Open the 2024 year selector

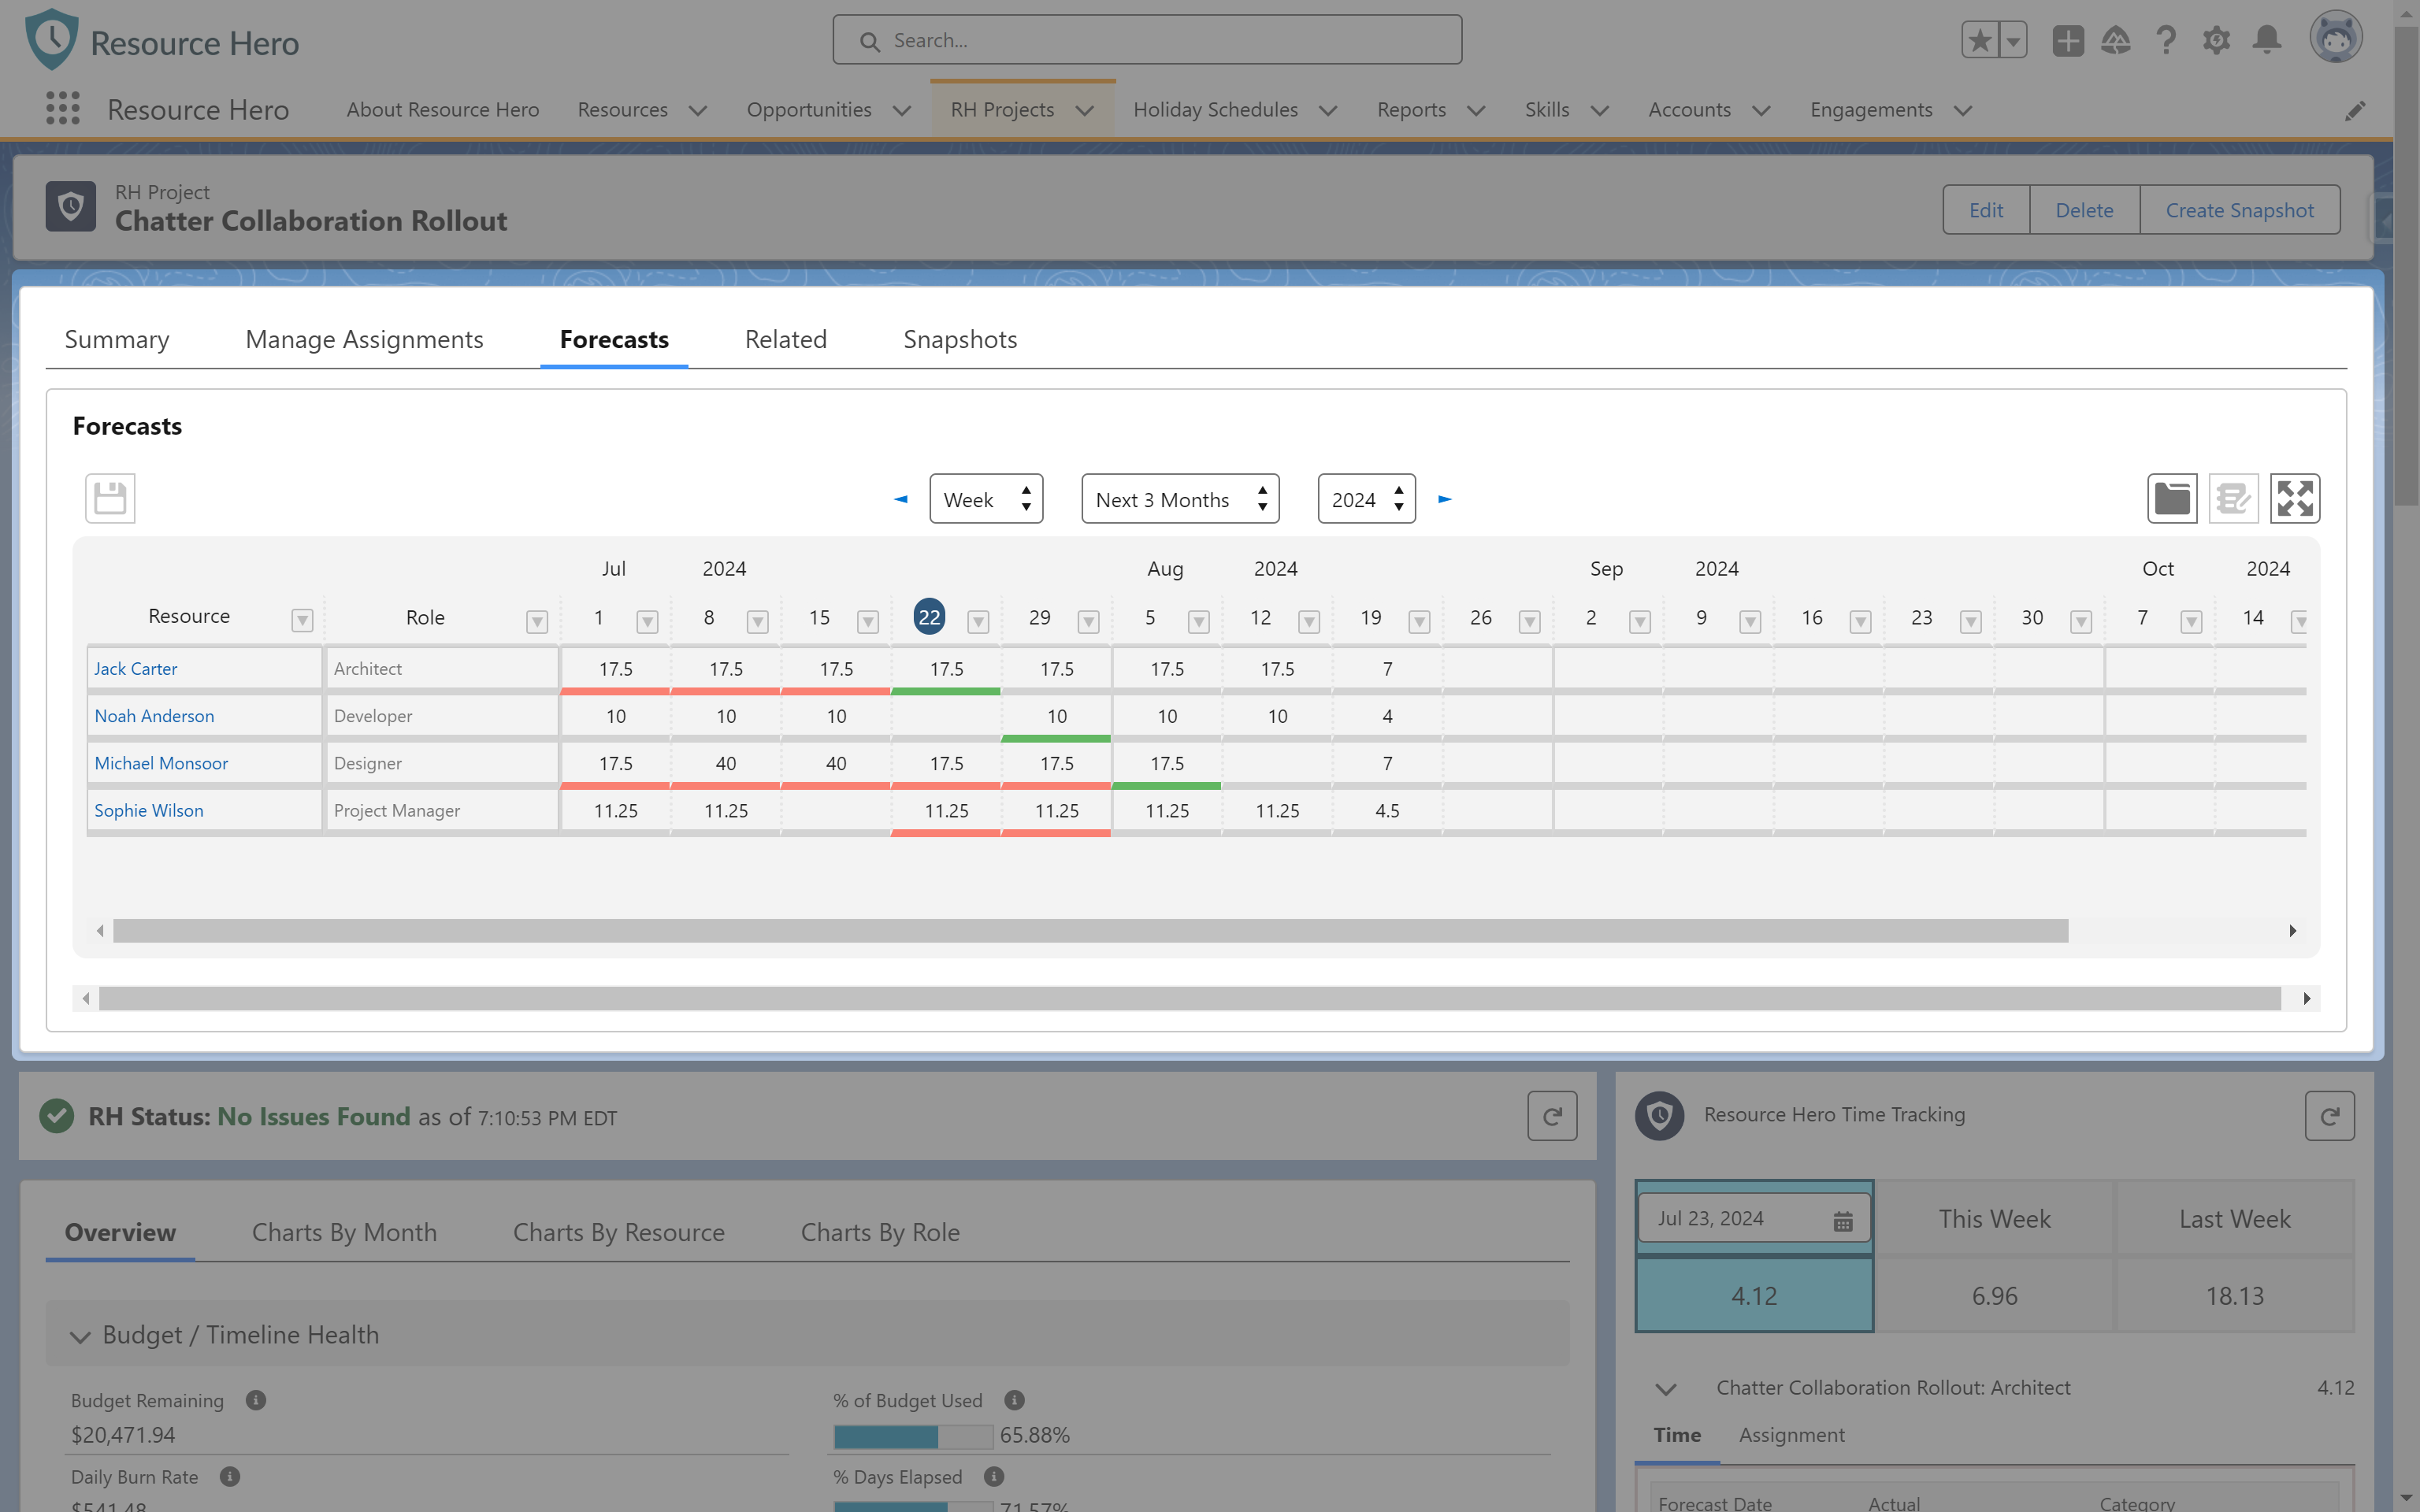click(1366, 499)
